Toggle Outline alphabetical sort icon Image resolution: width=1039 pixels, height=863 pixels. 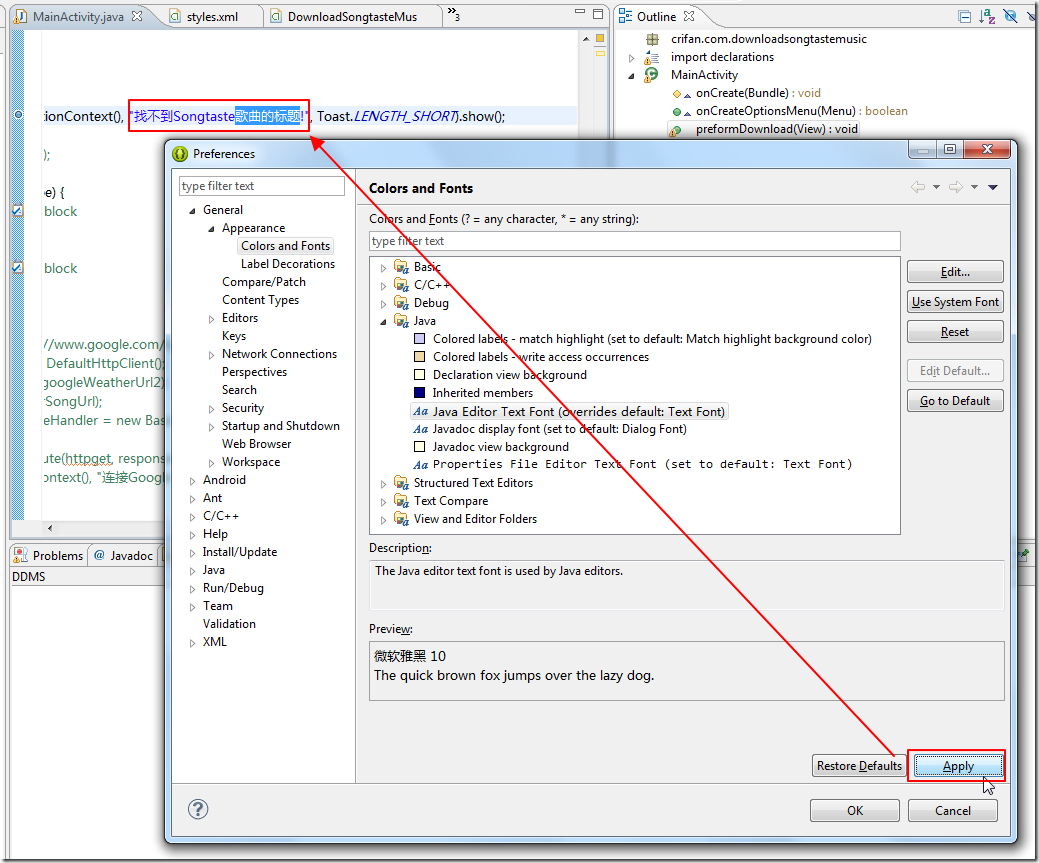click(x=987, y=17)
